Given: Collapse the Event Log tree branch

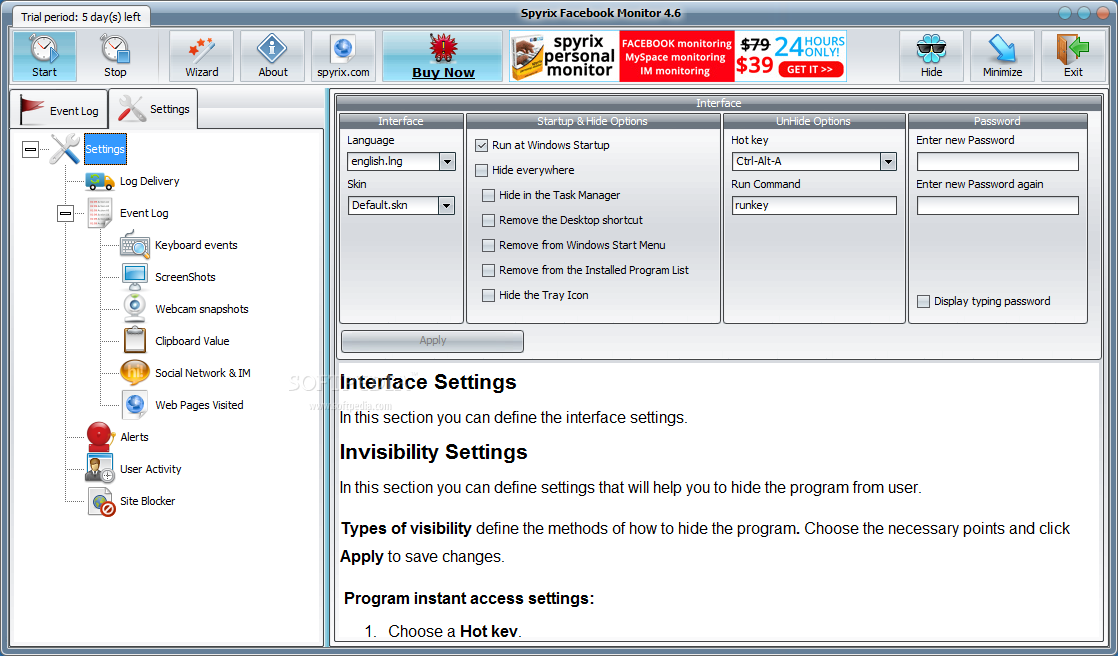Looking at the screenshot, I should tap(66, 213).
